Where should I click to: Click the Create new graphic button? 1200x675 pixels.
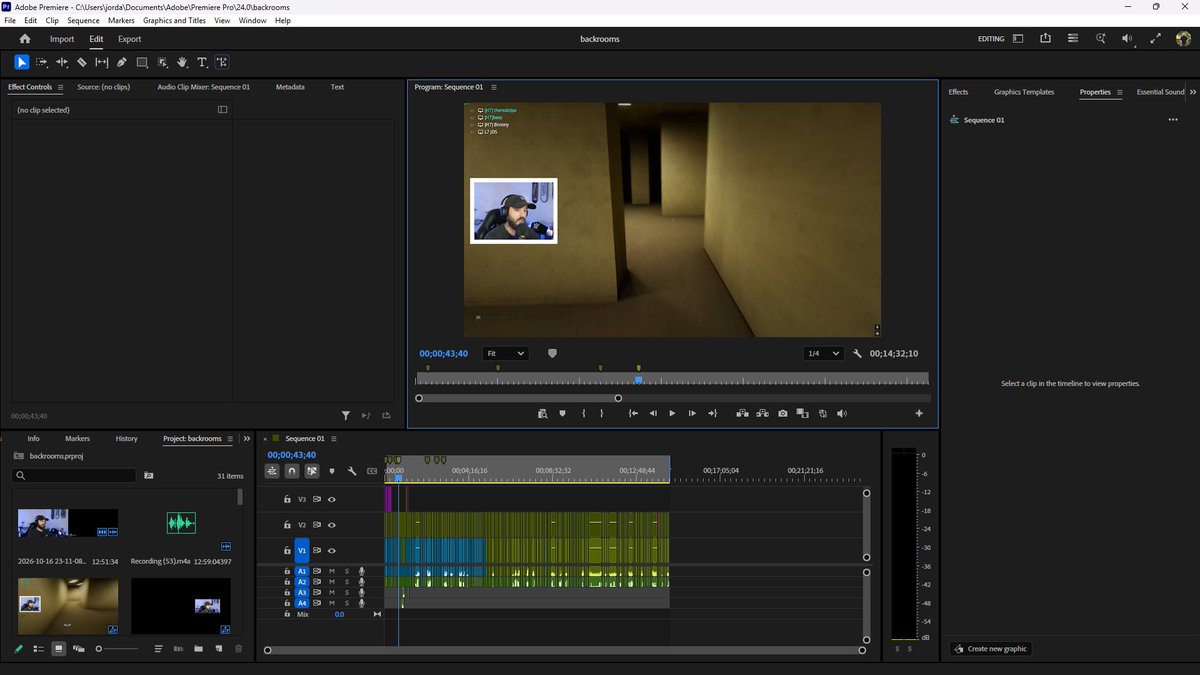pyautogui.click(x=990, y=649)
